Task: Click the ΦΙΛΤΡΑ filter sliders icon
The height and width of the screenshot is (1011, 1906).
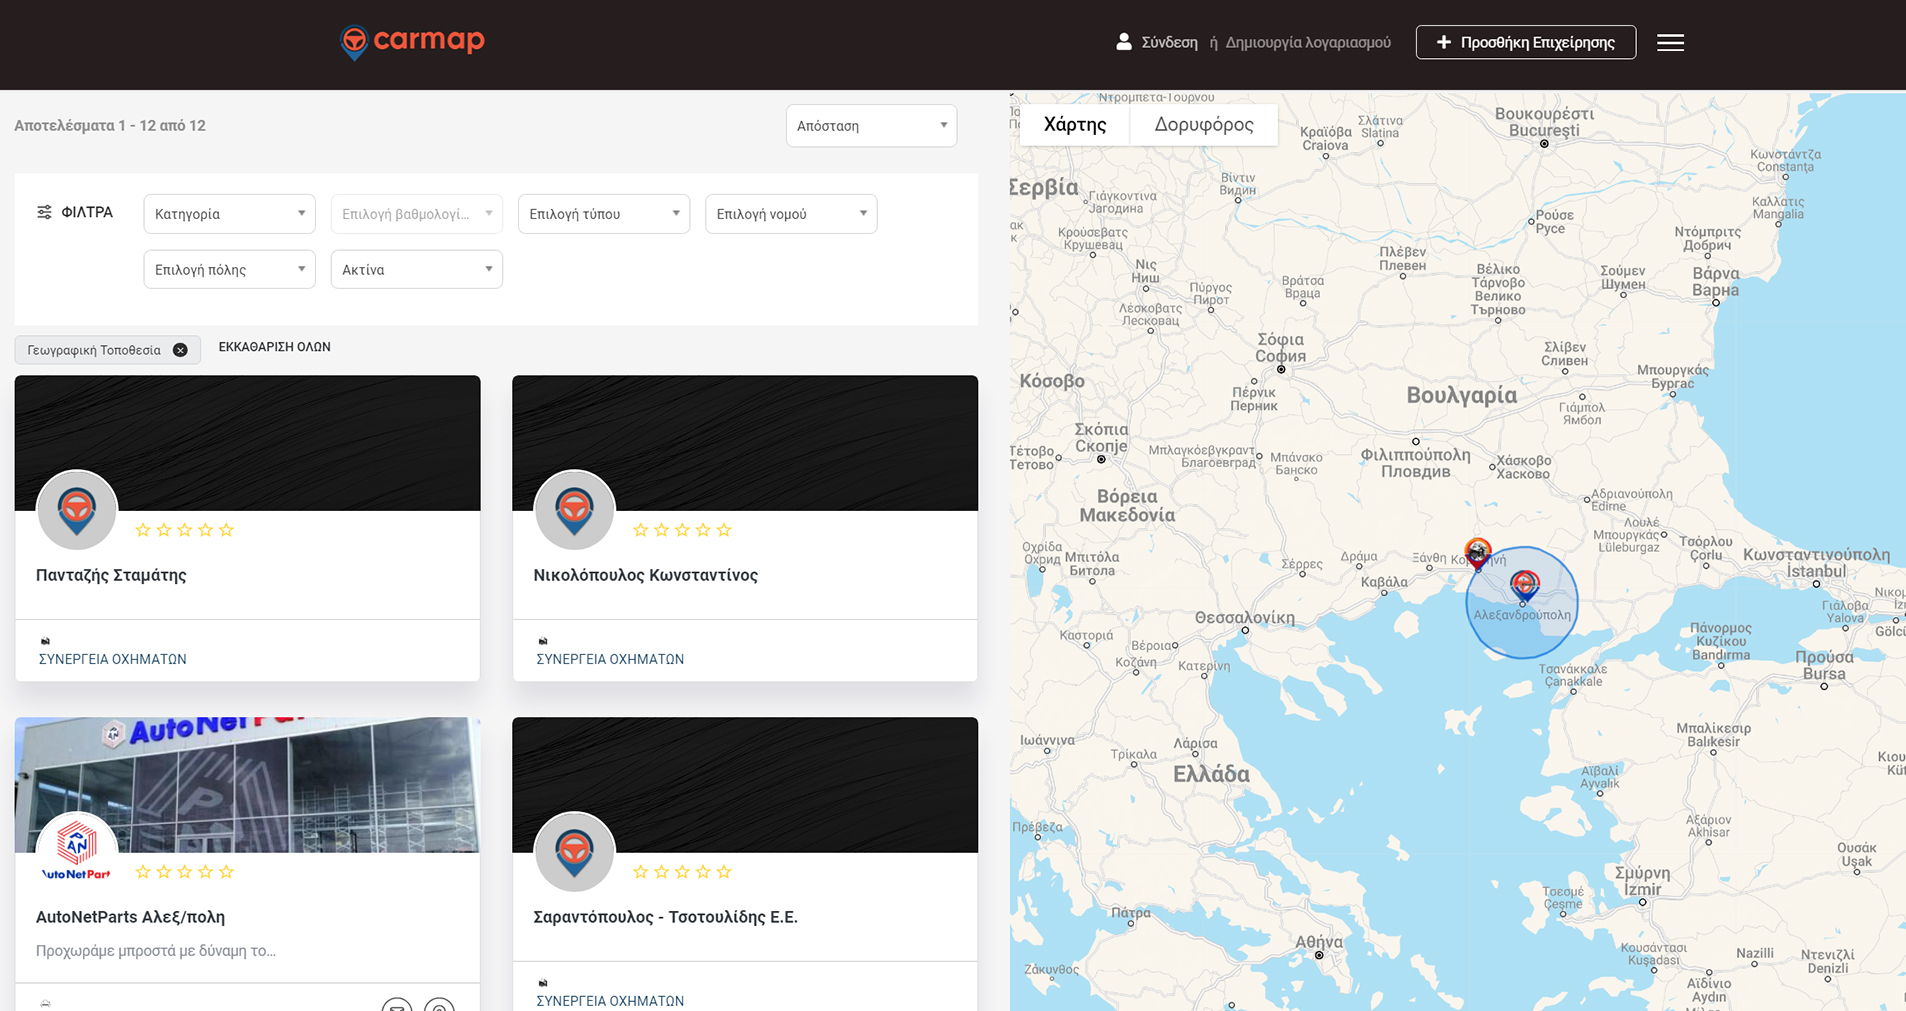Action: click(44, 212)
